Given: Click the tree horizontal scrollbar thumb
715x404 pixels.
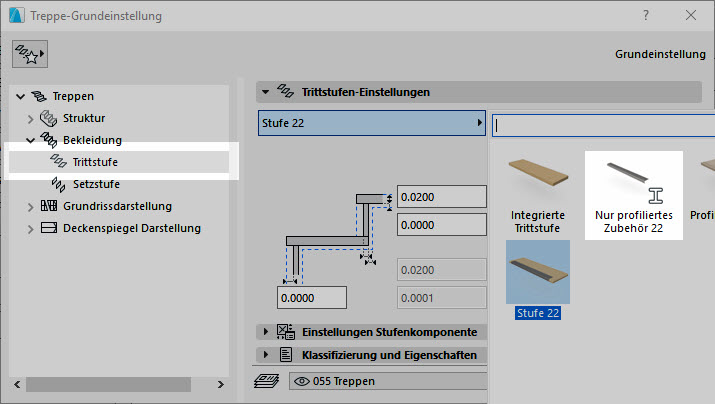Looking at the screenshot, I should click(109, 384).
